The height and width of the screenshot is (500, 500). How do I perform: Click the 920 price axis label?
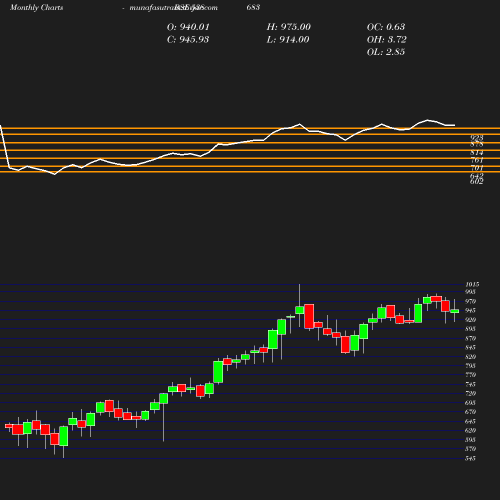pos(471,320)
